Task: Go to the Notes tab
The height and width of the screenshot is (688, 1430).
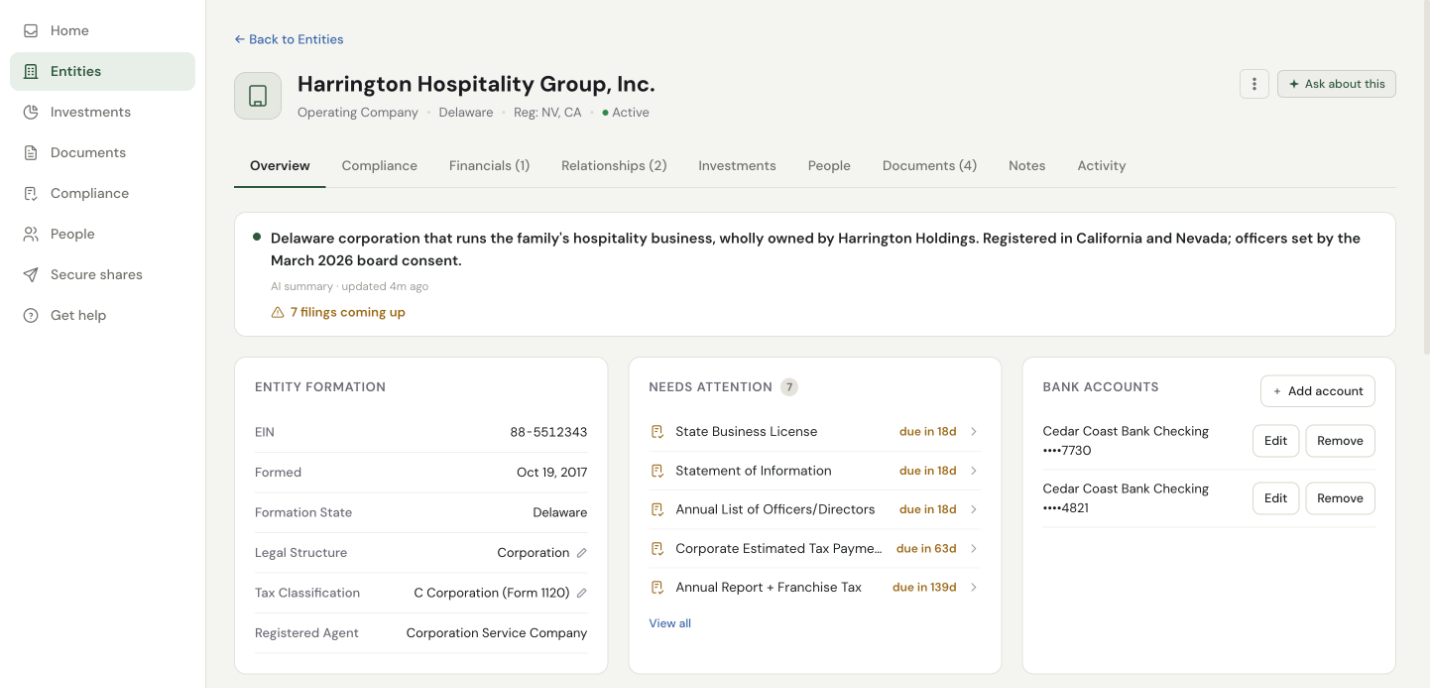Action: point(1027,166)
